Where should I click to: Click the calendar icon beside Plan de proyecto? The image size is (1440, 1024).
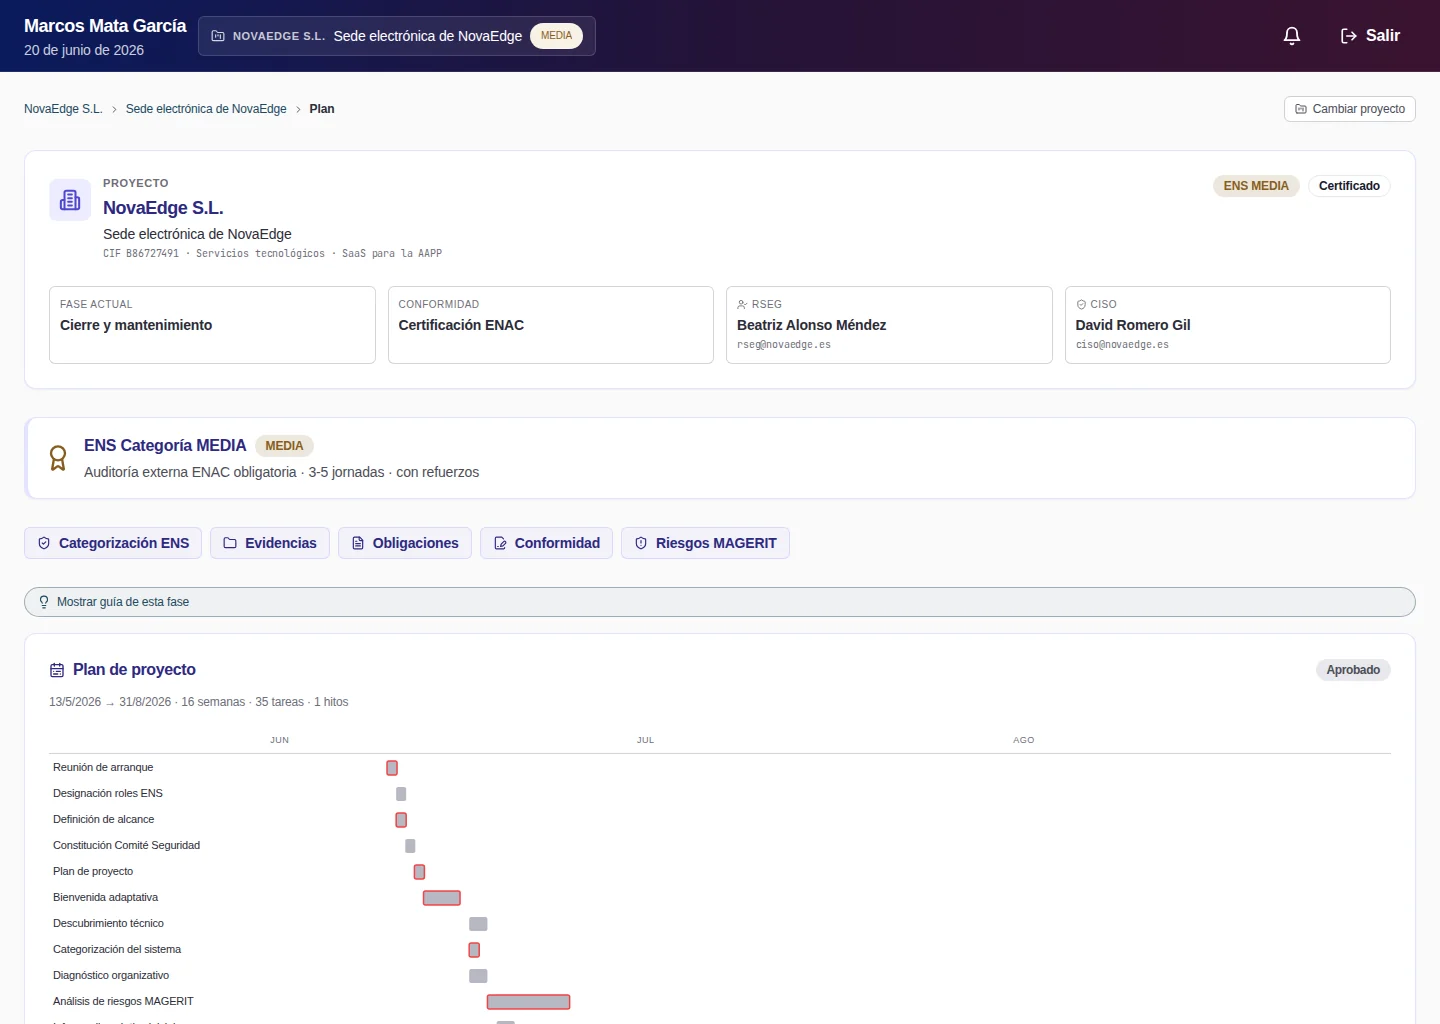(57, 670)
